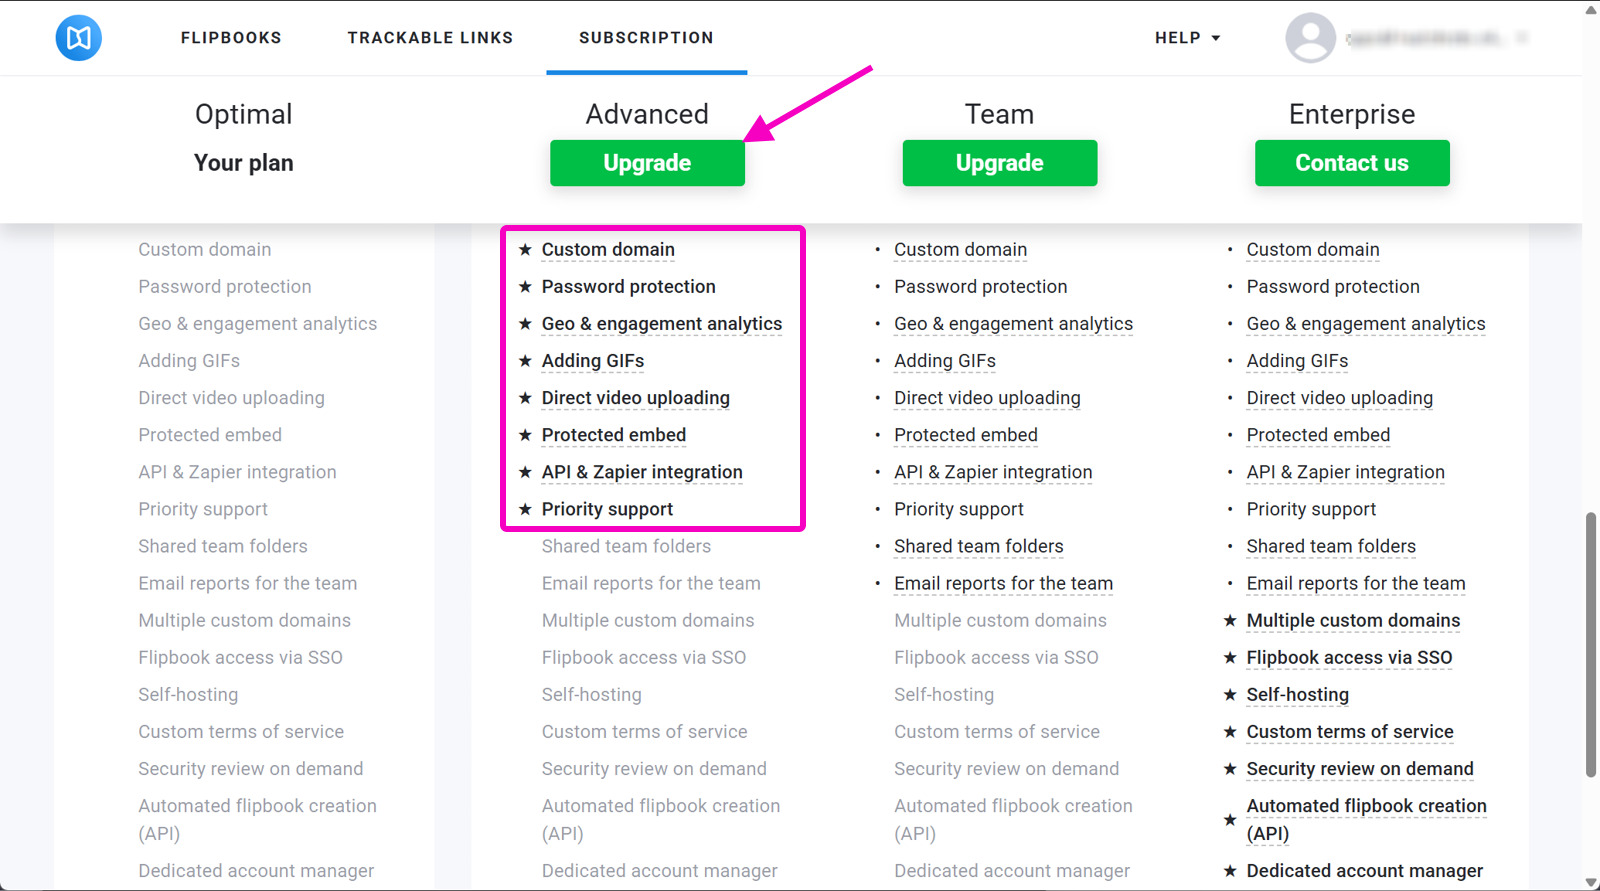1600x891 pixels.
Task: Click star icon beside Self-hosting in Enterprise
Action: [x=1230, y=694]
